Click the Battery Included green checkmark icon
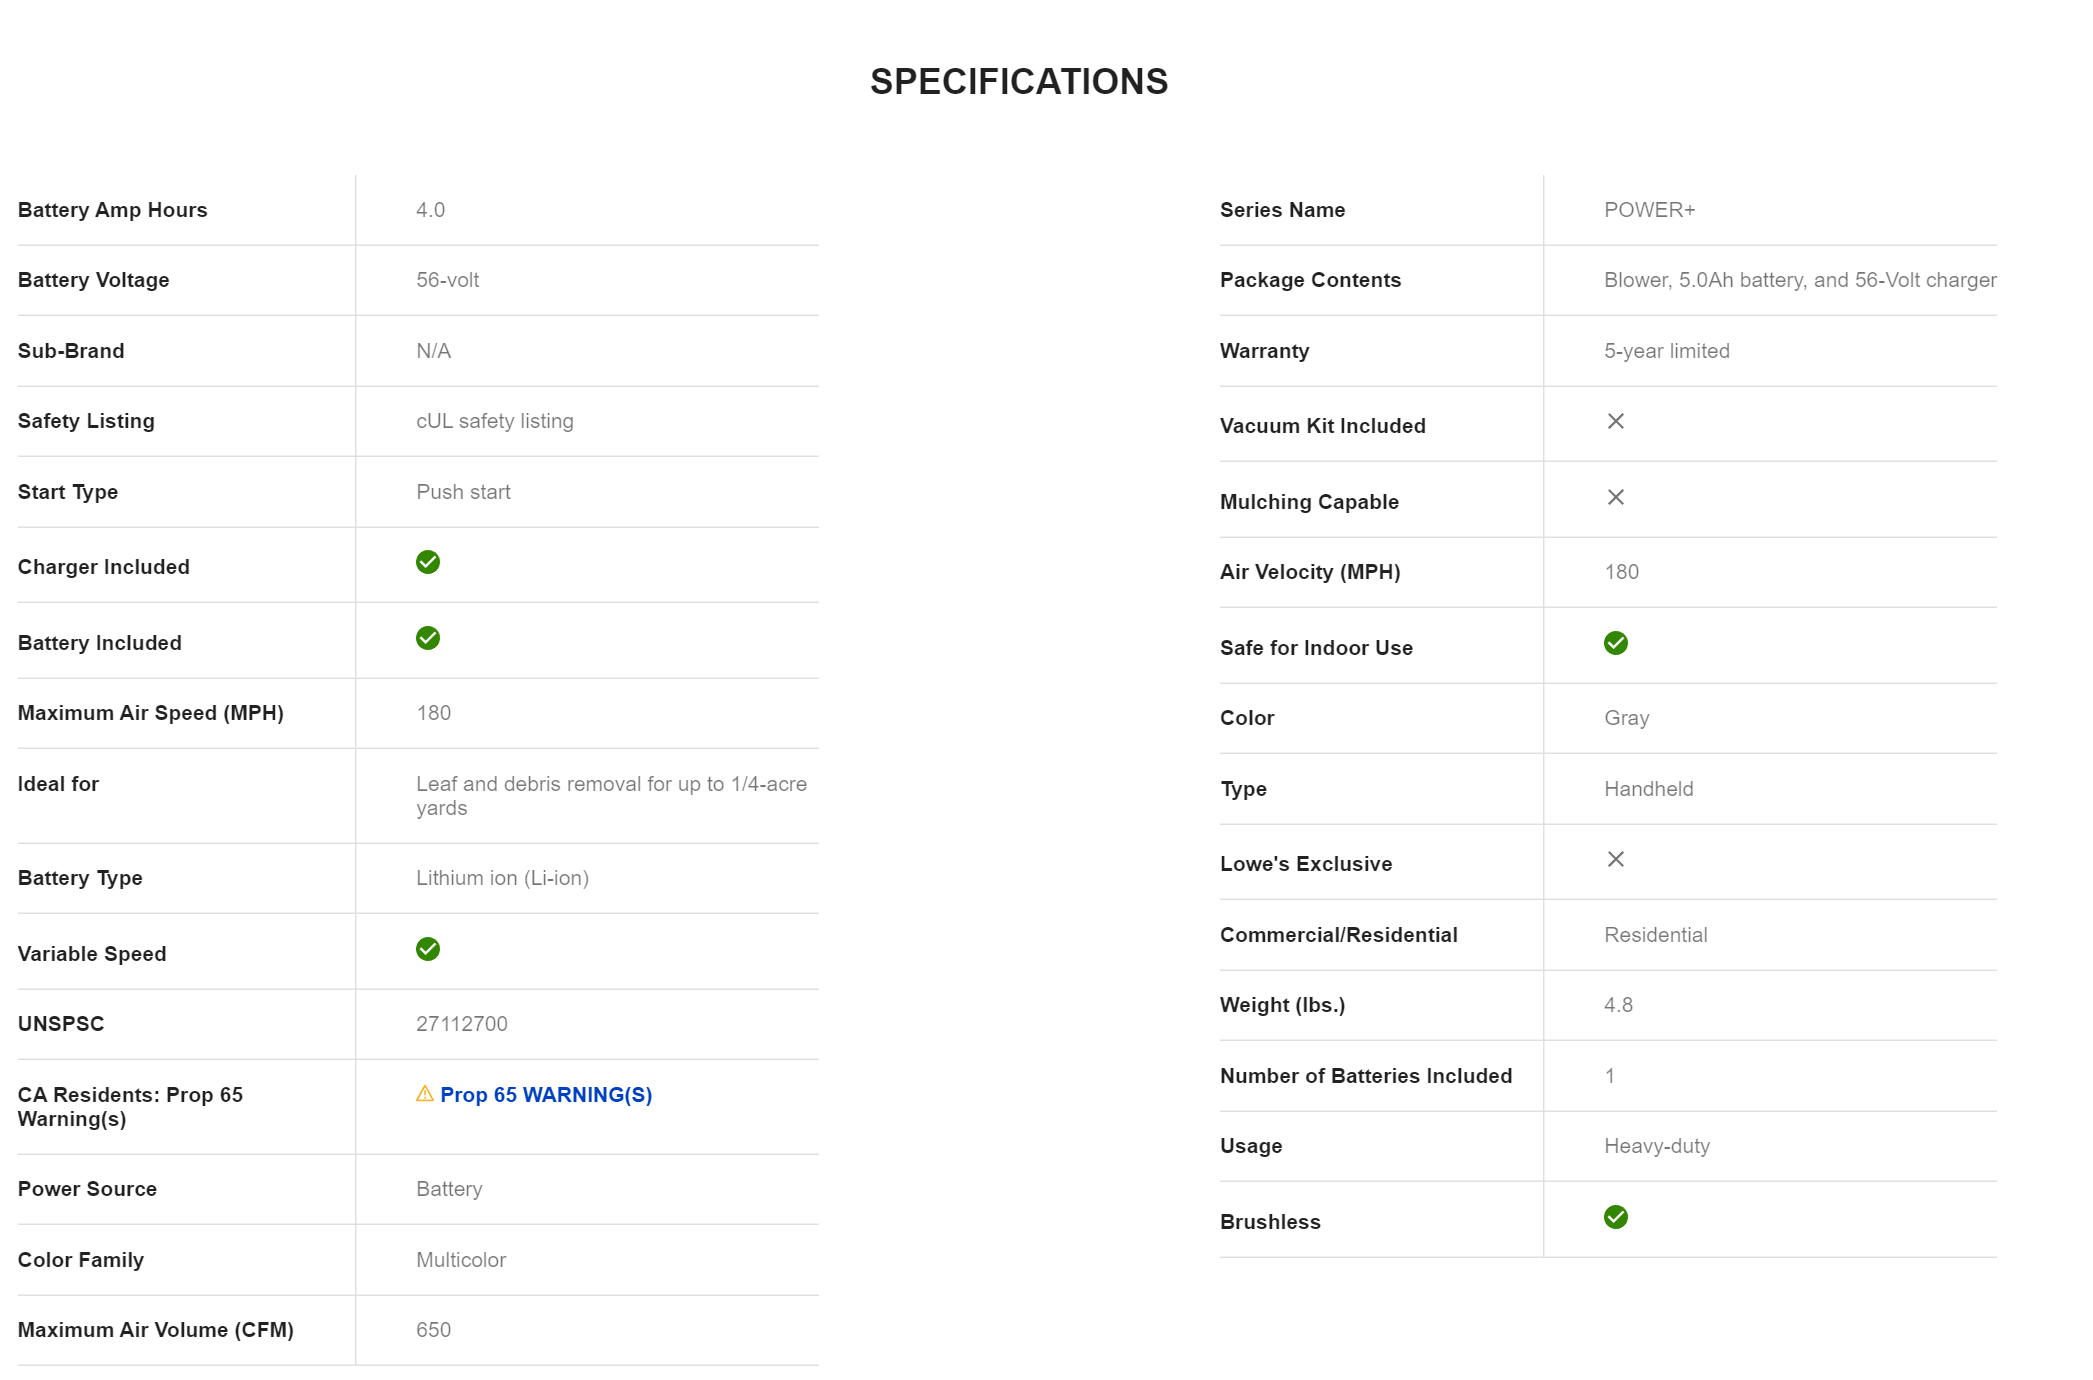This screenshot has width=2093, height=1380. click(x=428, y=638)
